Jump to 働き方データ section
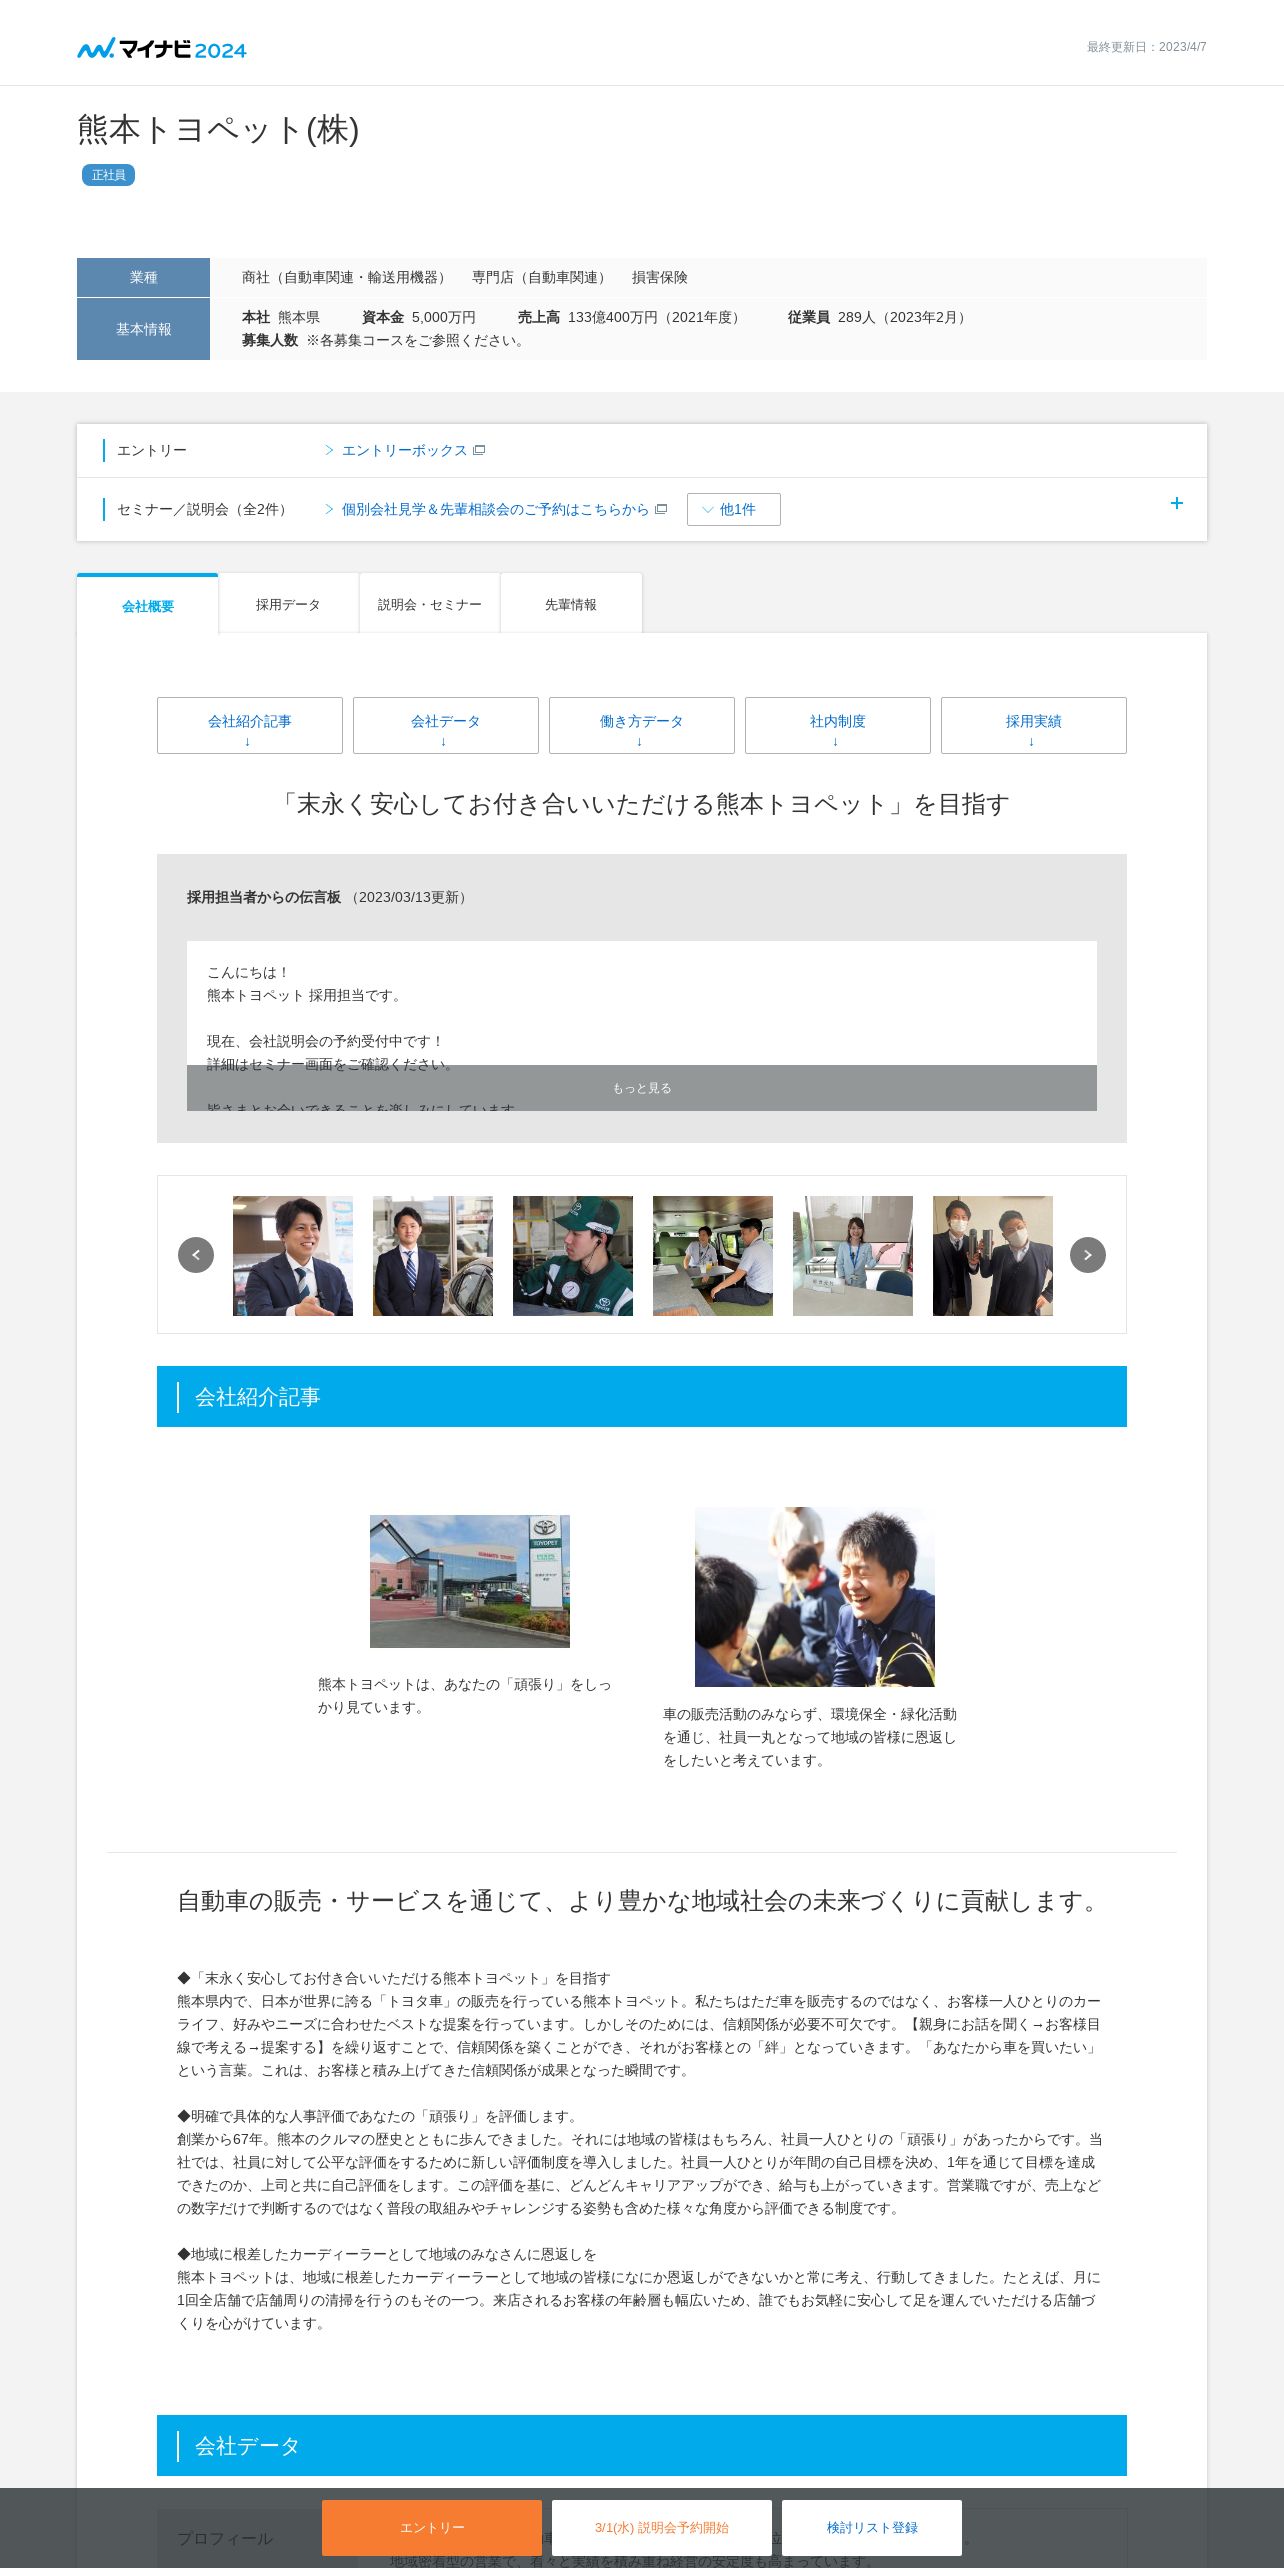This screenshot has width=1284, height=2568. tap(642, 725)
